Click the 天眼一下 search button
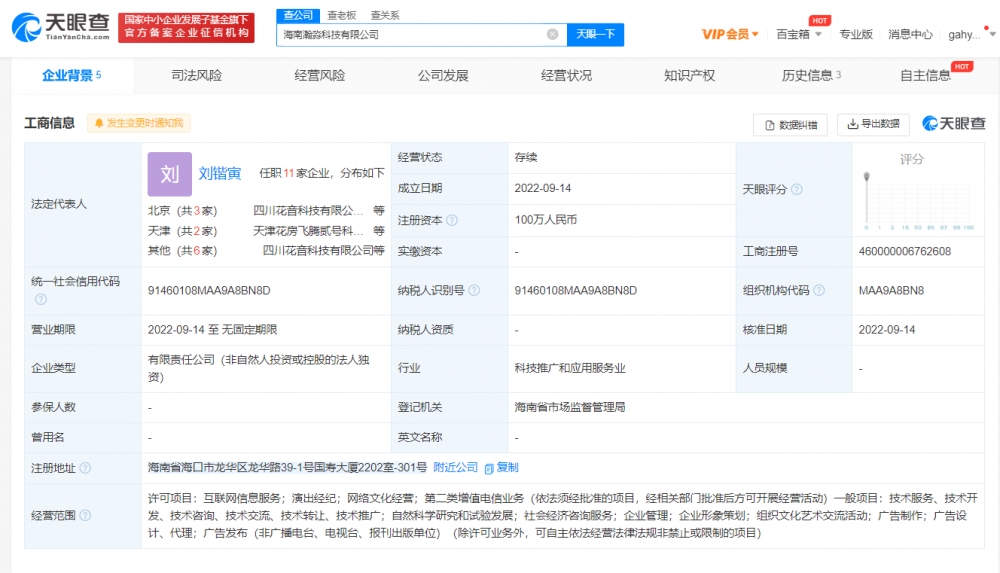This screenshot has height=573, width=1000. coord(595,34)
